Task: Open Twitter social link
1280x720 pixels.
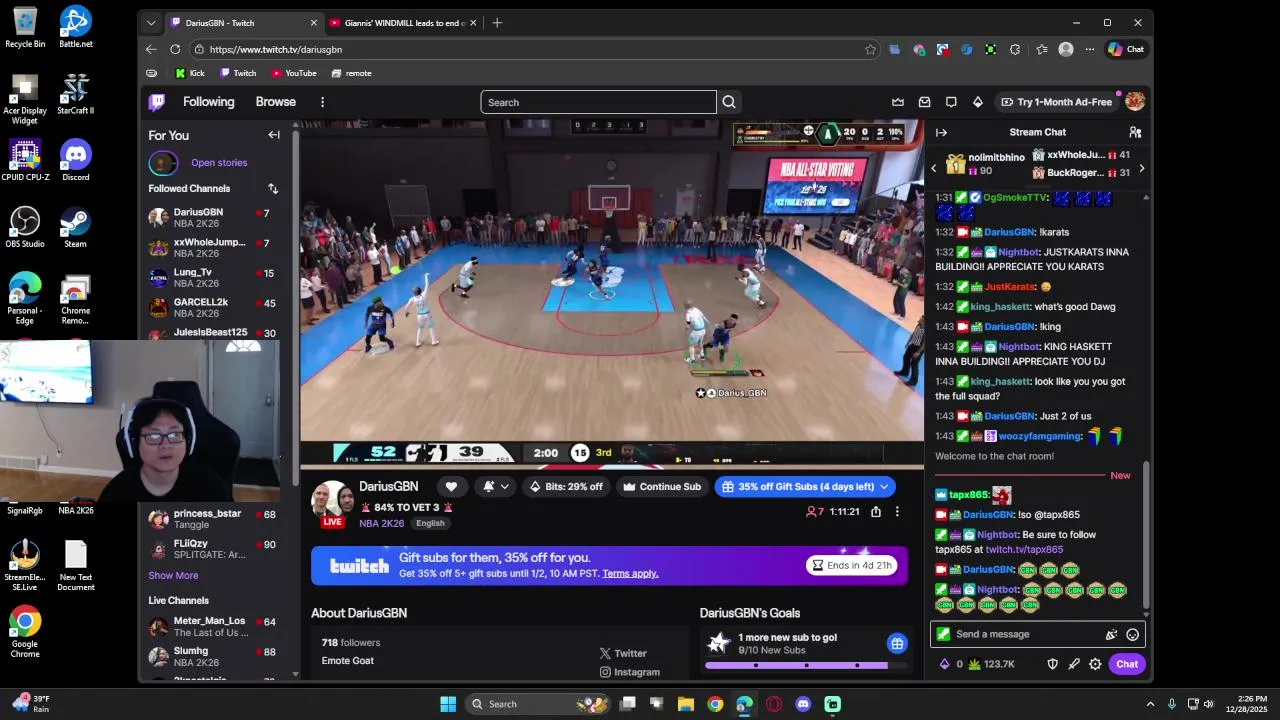Action: [x=623, y=654]
